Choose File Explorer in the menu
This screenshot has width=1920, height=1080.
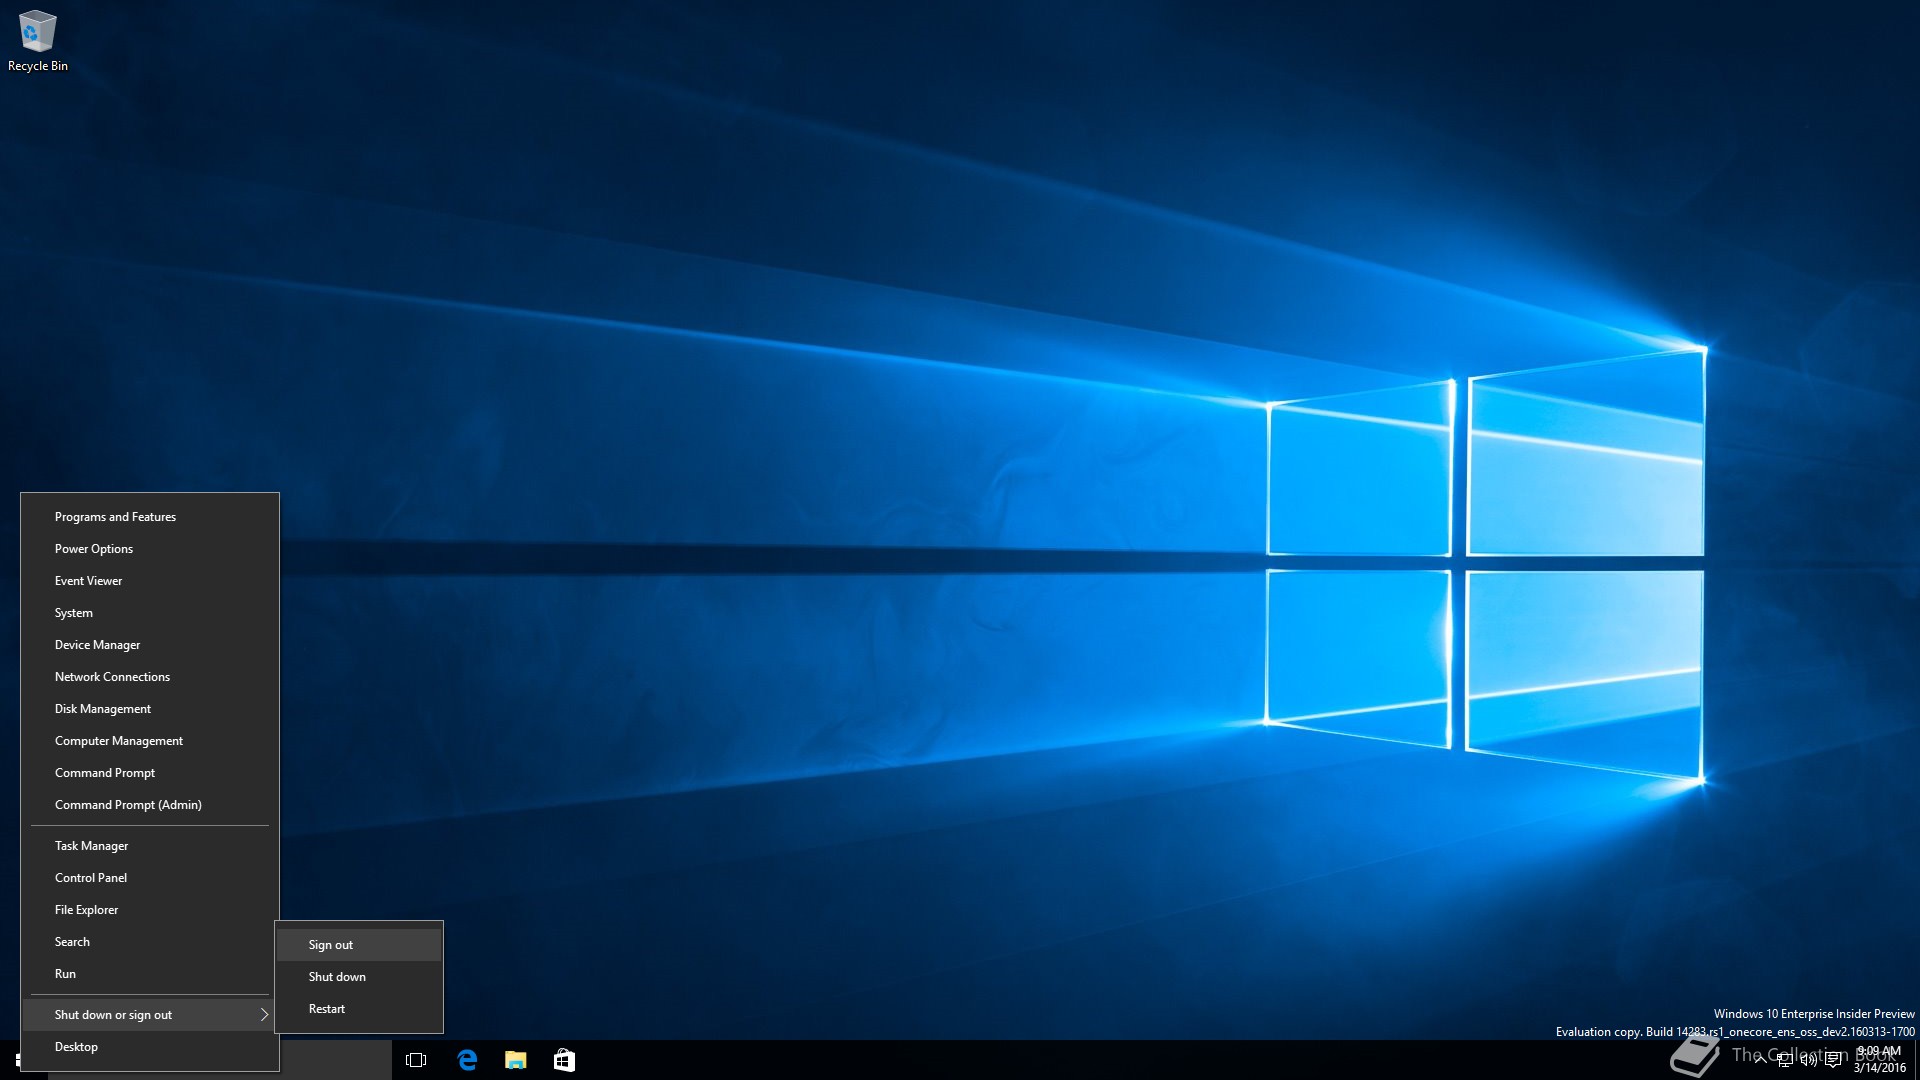click(x=150, y=910)
